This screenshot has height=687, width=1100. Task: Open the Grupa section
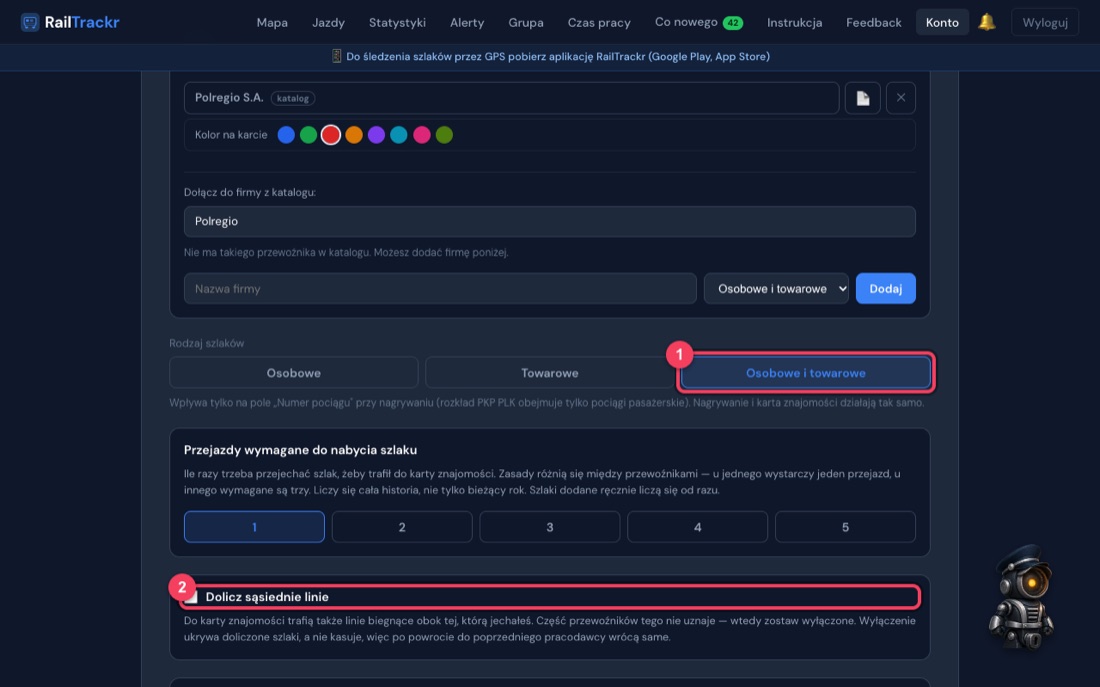point(526,22)
